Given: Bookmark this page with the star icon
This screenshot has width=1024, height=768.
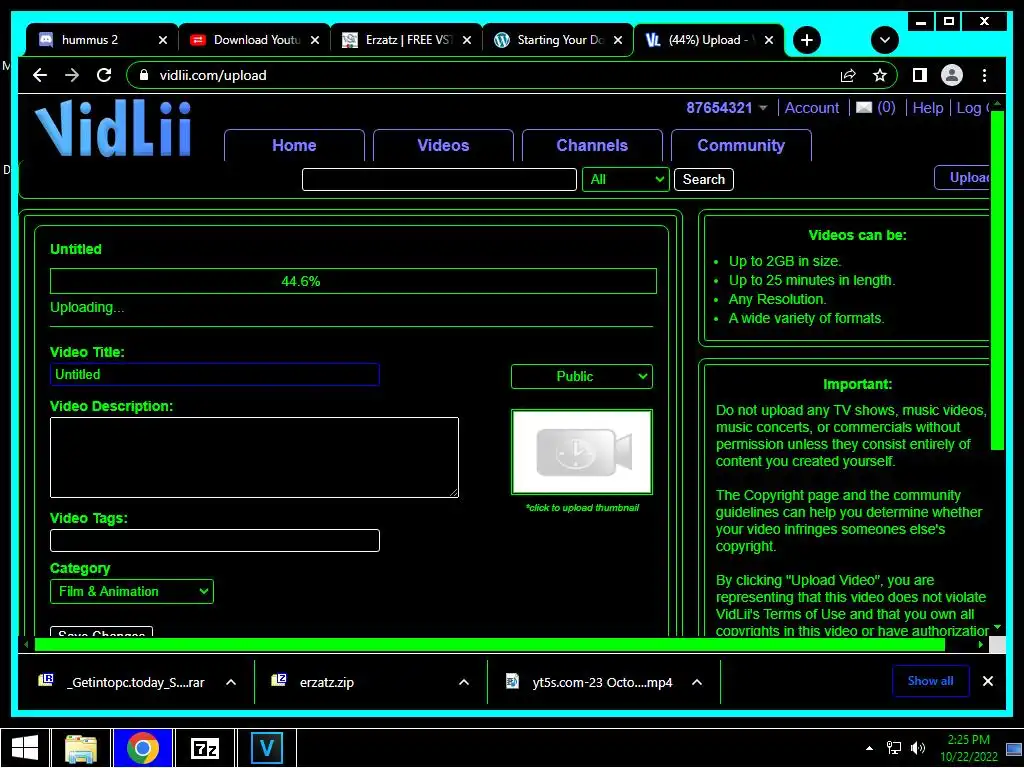Looking at the screenshot, I should pos(880,75).
